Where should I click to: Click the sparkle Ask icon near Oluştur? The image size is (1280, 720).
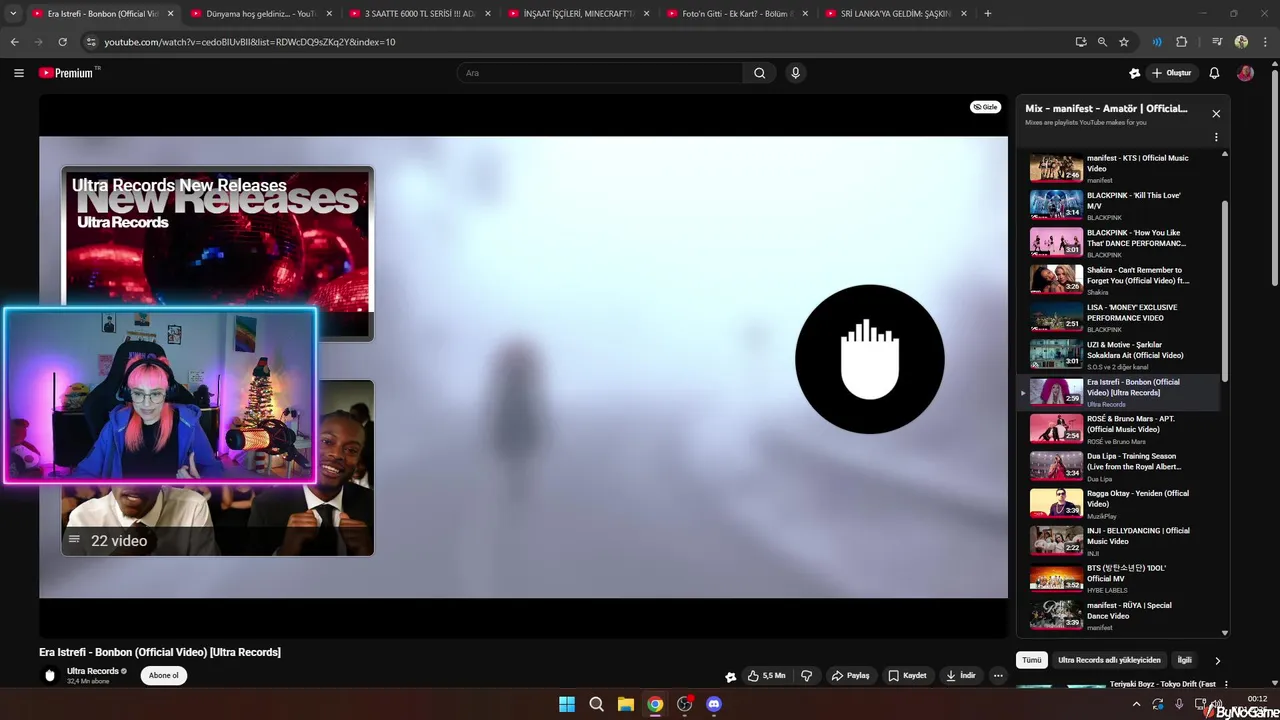pos(1134,73)
